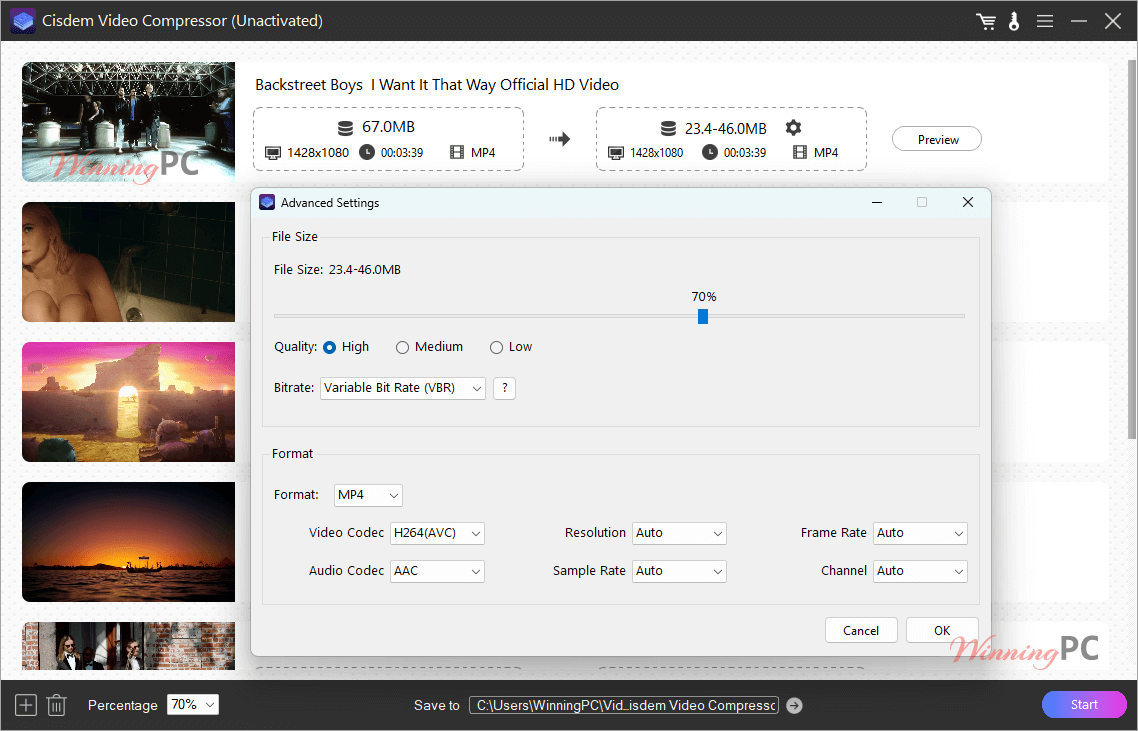
Task: Select the pink castle video thumbnail
Action: 128,402
